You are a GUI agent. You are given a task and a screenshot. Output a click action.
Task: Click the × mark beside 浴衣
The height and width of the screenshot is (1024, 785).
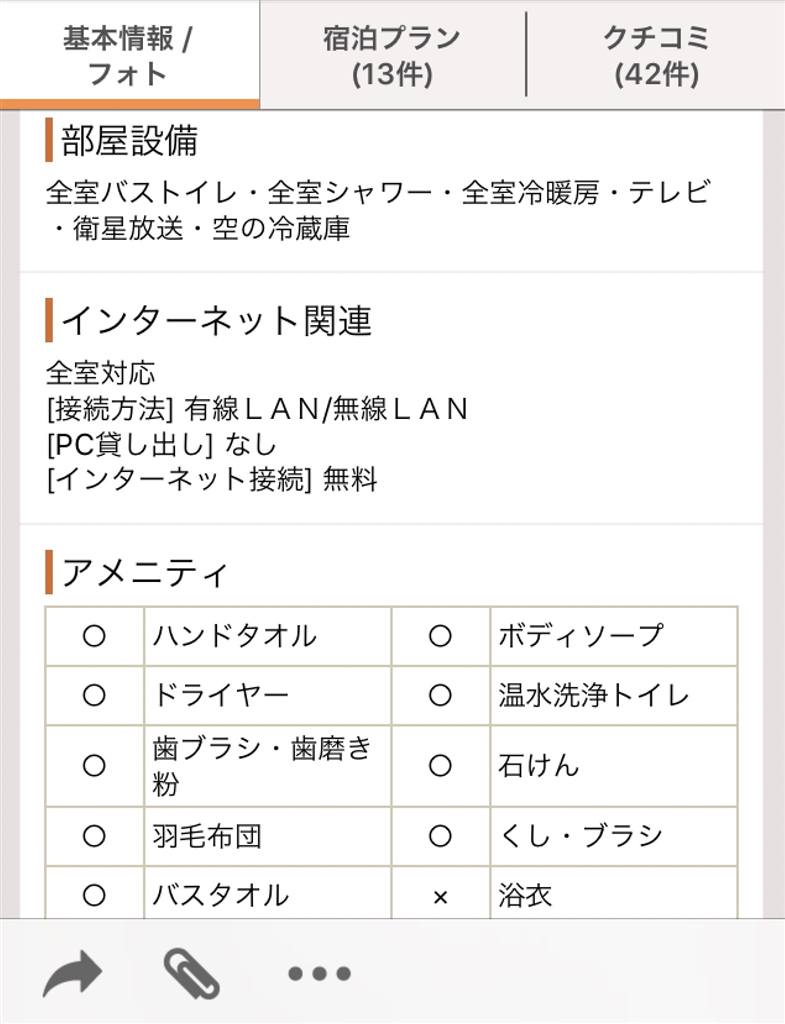pyautogui.click(x=440, y=896)
